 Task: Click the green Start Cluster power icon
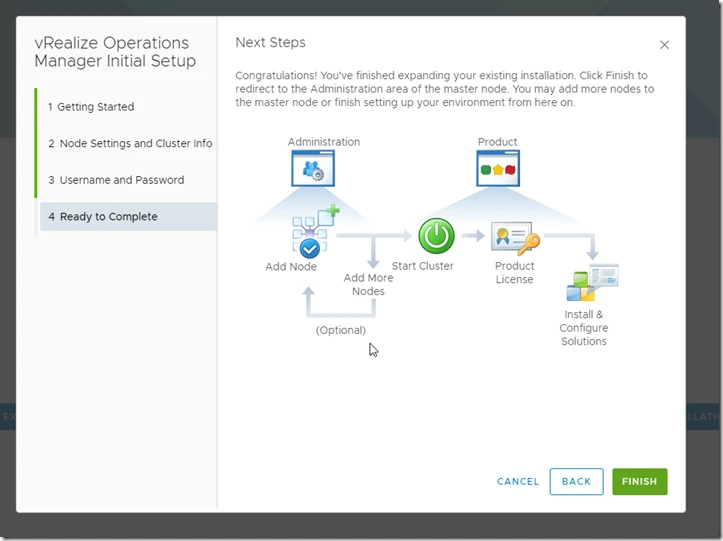[436, 236]
